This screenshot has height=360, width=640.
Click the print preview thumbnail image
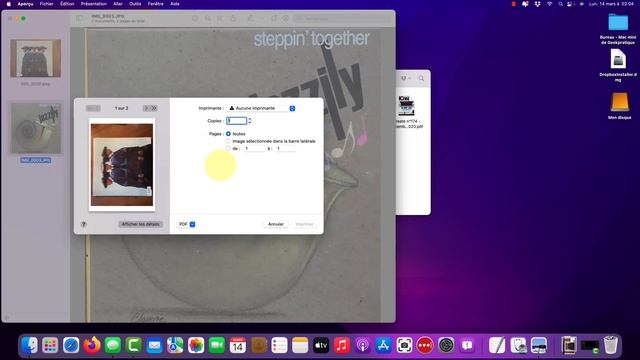tap(122, 164)
